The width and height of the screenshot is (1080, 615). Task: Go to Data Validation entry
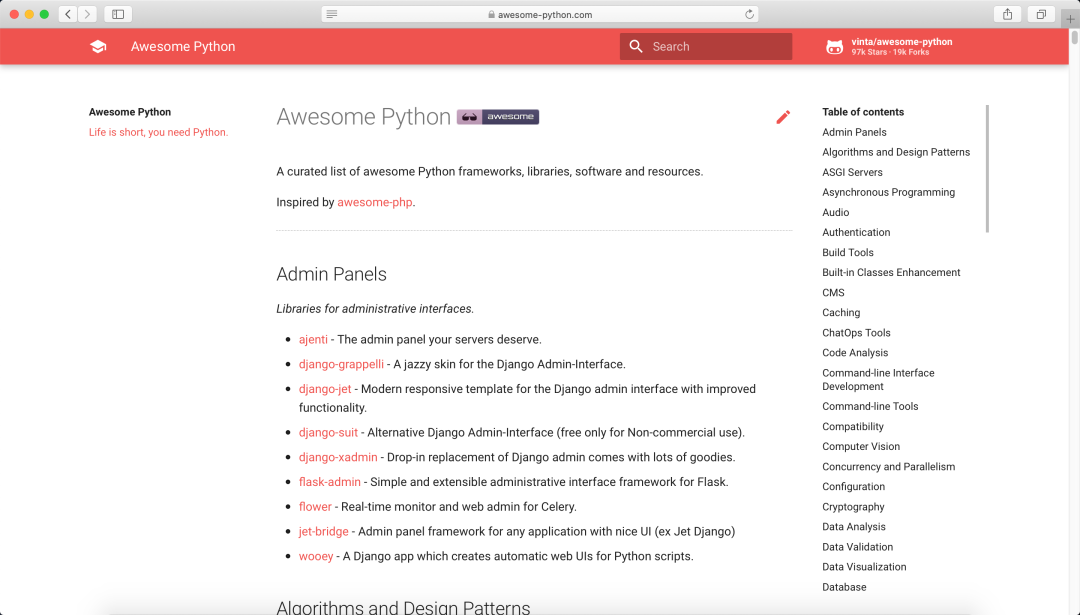[858, 546]
